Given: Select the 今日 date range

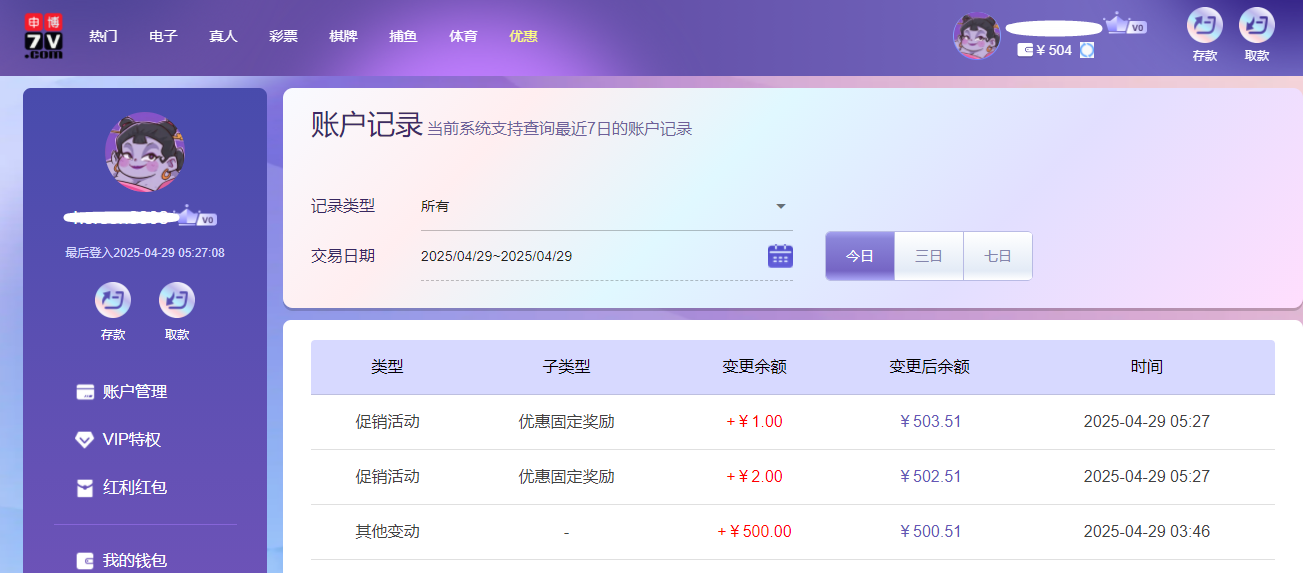Looking at the screenshot, I should pyautogui.click(x=860, y=256).
